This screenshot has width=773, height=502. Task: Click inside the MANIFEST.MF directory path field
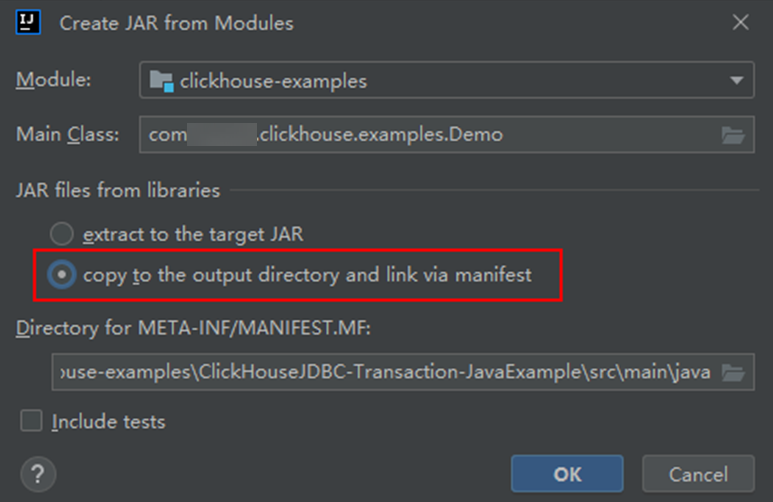pyautogui.click(x=403, y=372)
